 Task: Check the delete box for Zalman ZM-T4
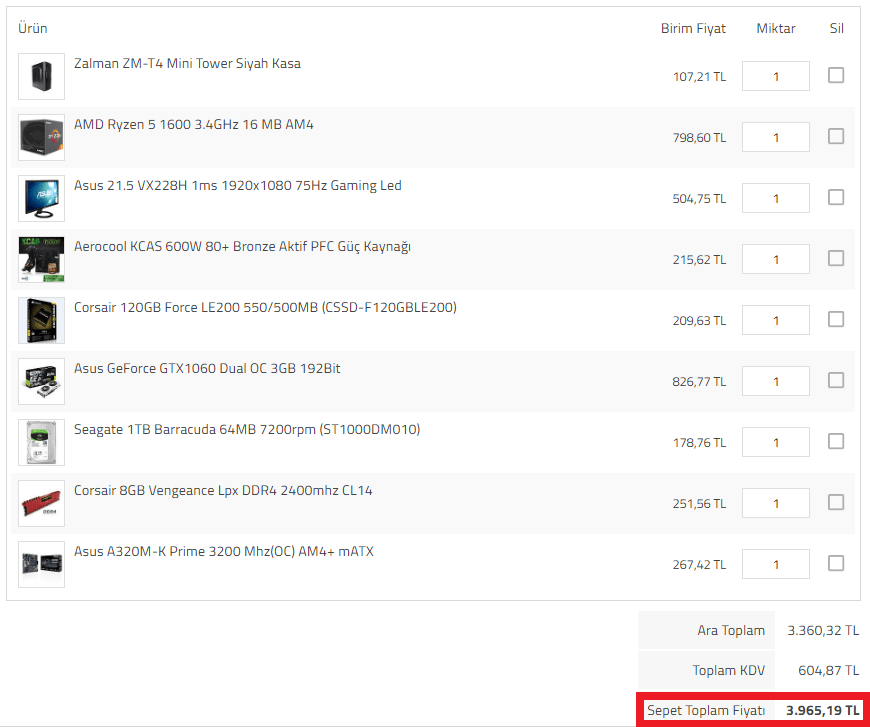836,75
